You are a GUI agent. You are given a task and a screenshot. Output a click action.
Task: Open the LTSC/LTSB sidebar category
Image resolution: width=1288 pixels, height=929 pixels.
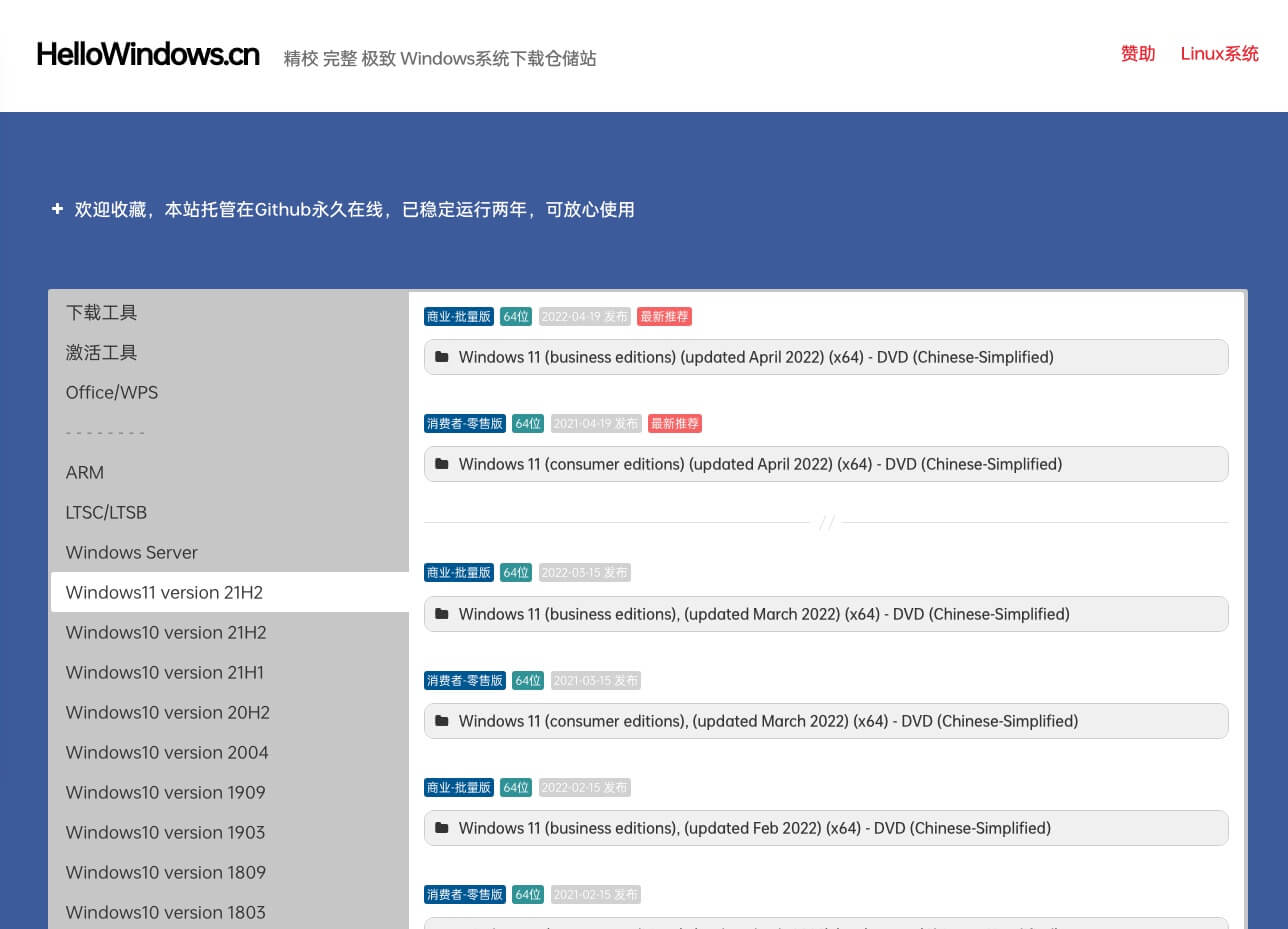click(230, 512)
